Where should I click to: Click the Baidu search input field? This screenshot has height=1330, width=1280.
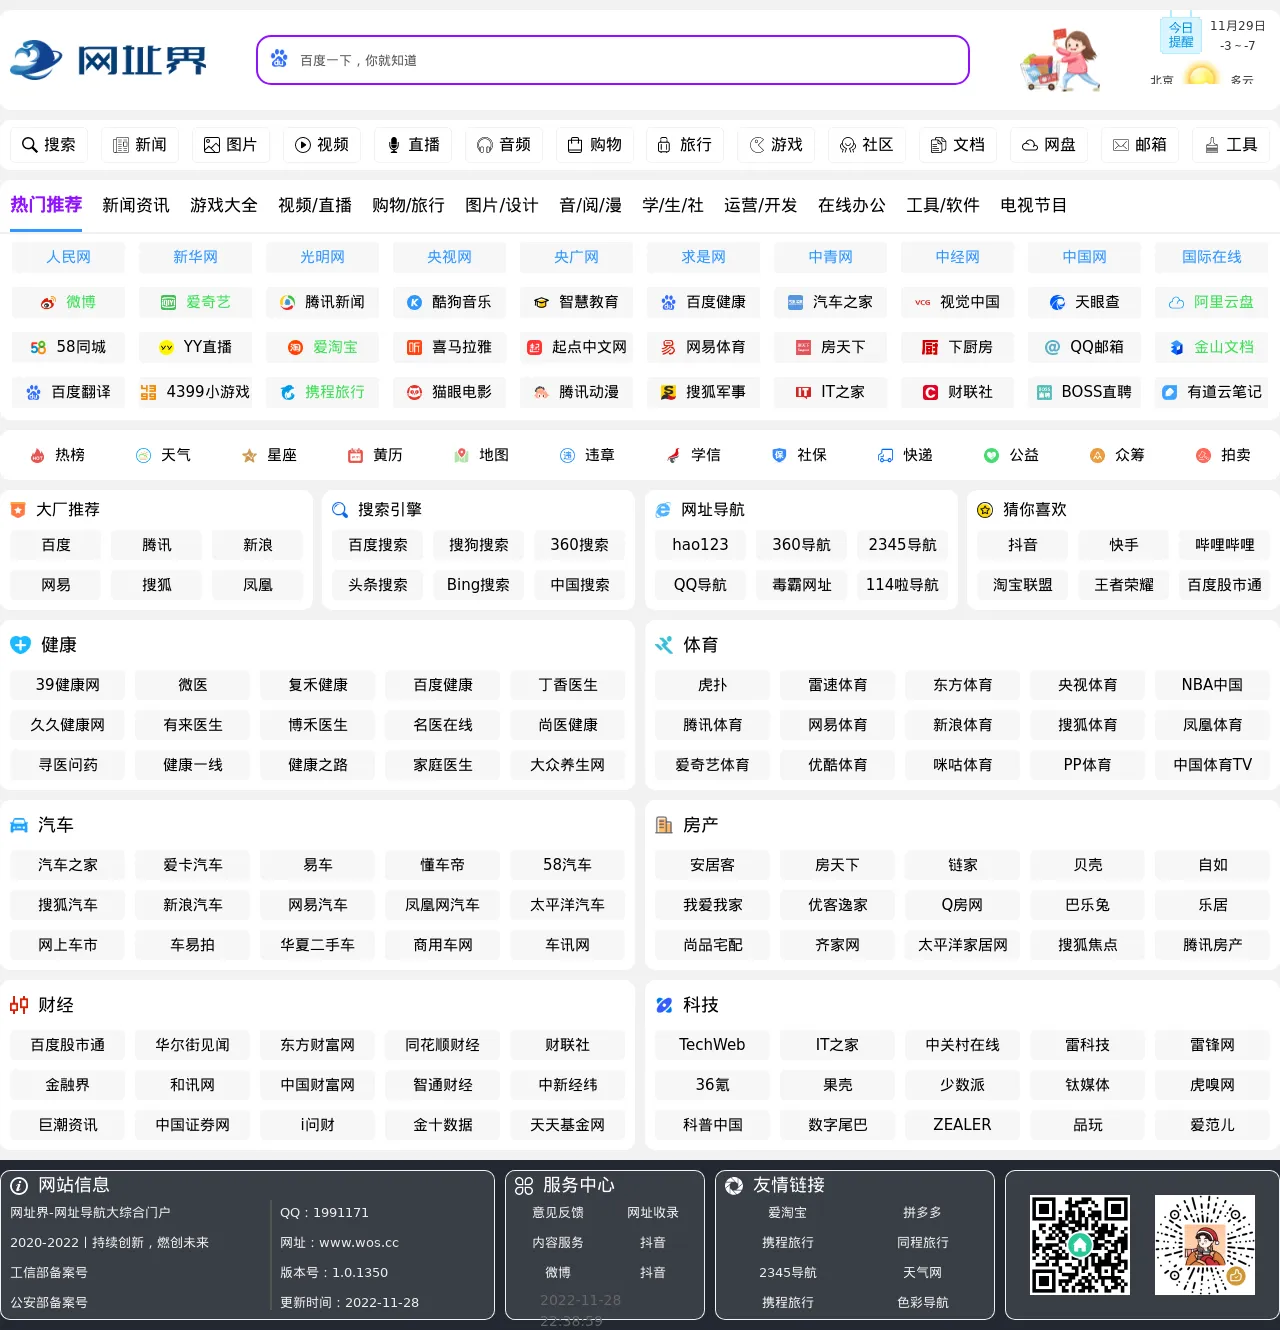[x=613, y=60]
